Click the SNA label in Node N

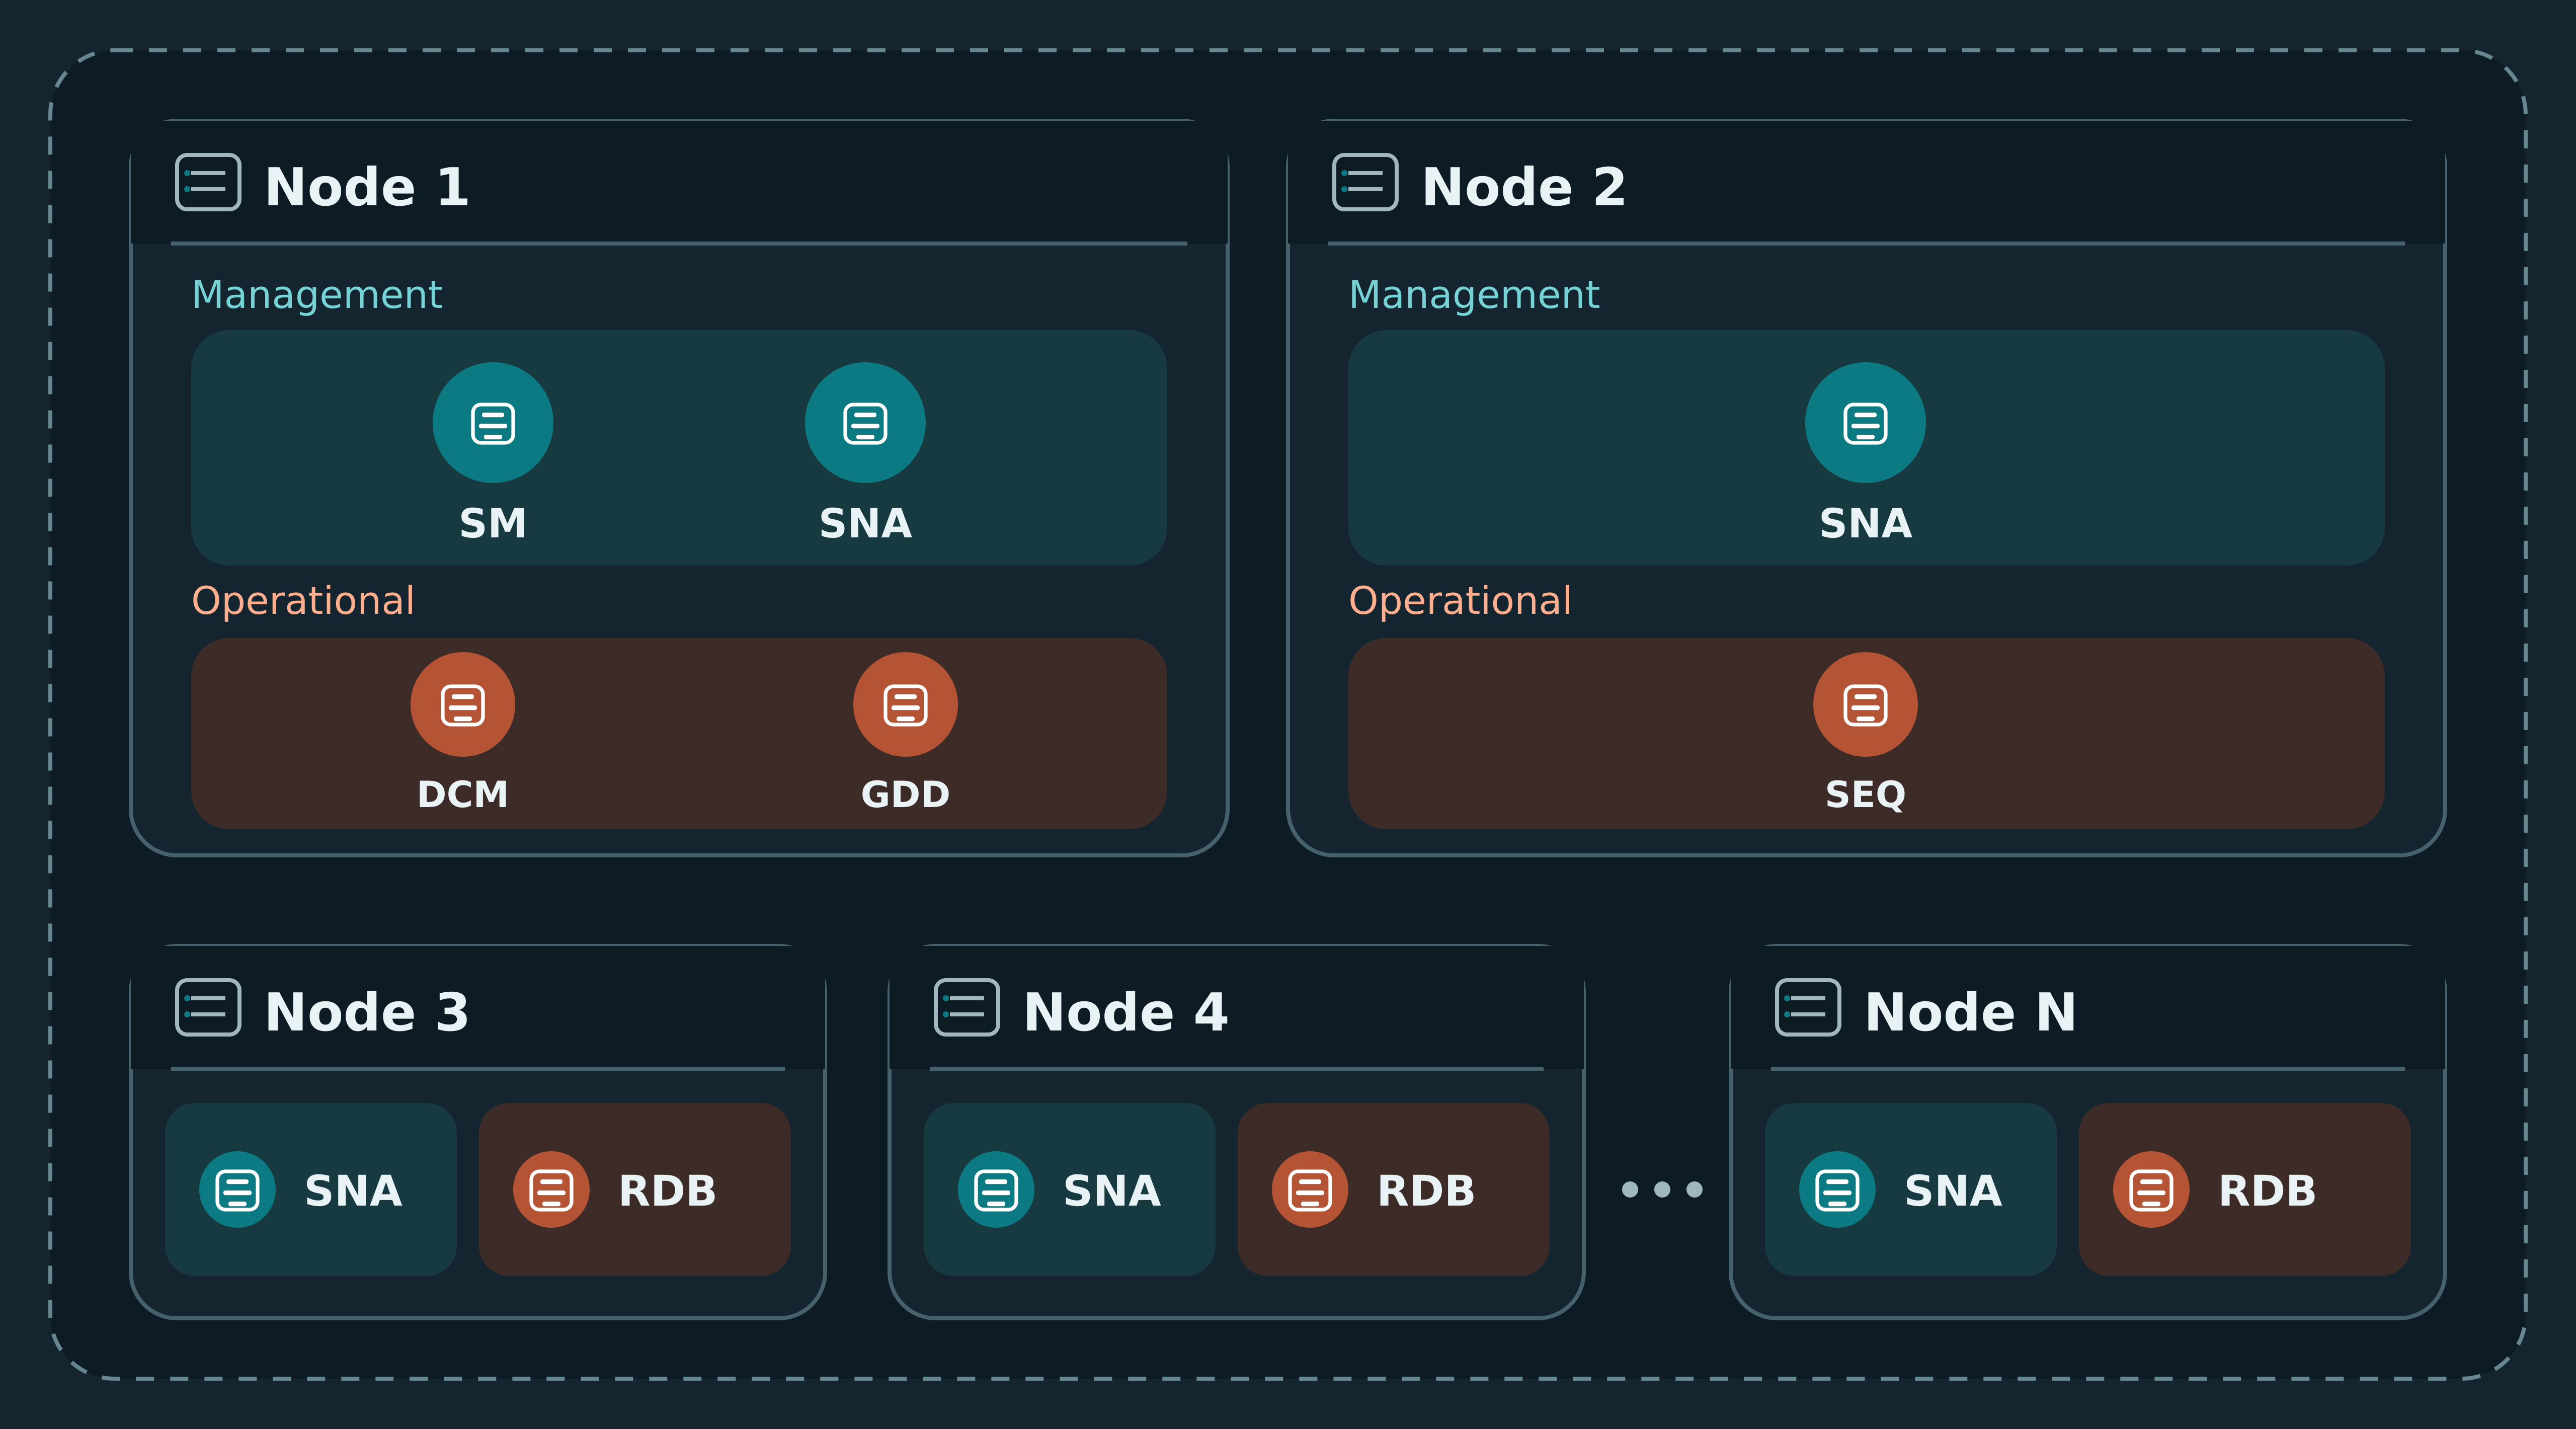(x=1953, y=1191)
